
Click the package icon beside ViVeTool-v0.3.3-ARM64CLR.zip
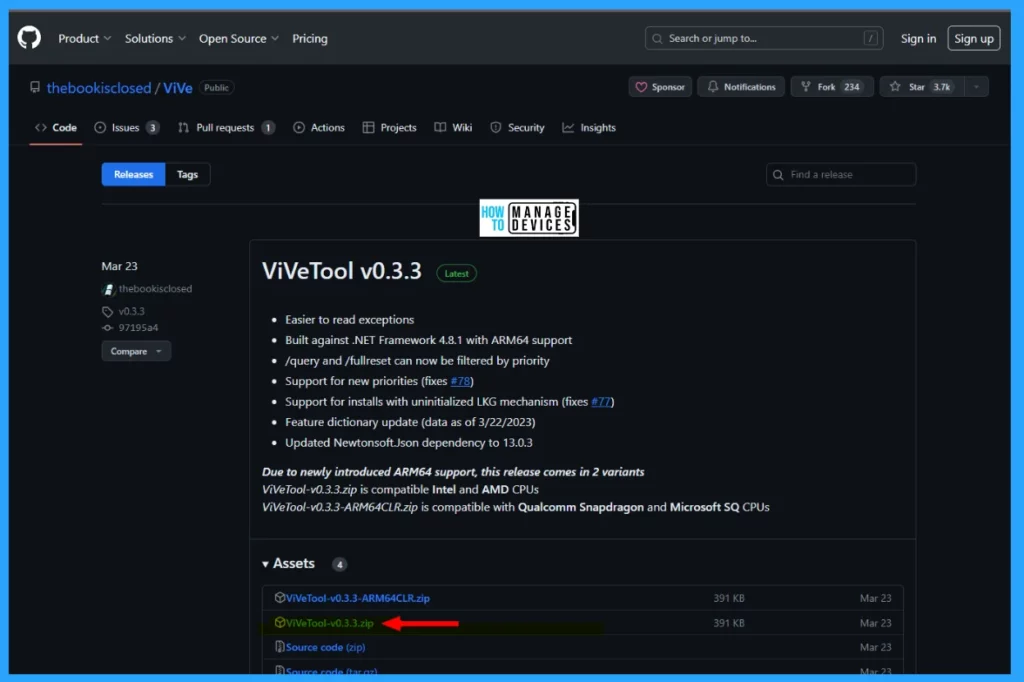pos(280,597)
